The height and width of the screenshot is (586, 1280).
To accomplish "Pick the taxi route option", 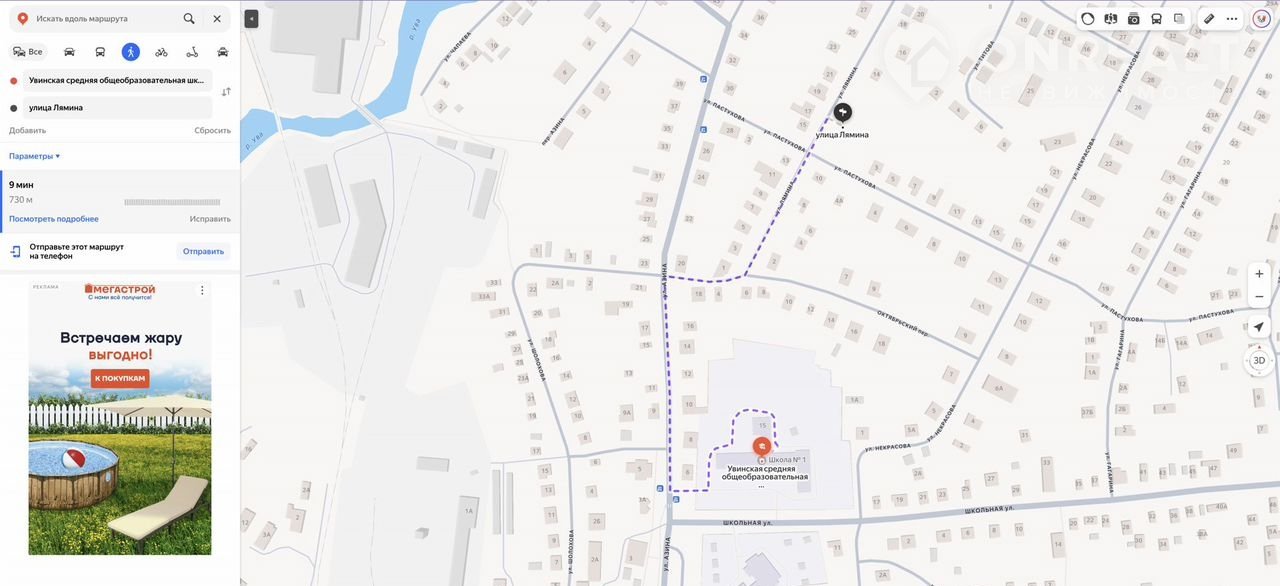I will pos(222,52).
